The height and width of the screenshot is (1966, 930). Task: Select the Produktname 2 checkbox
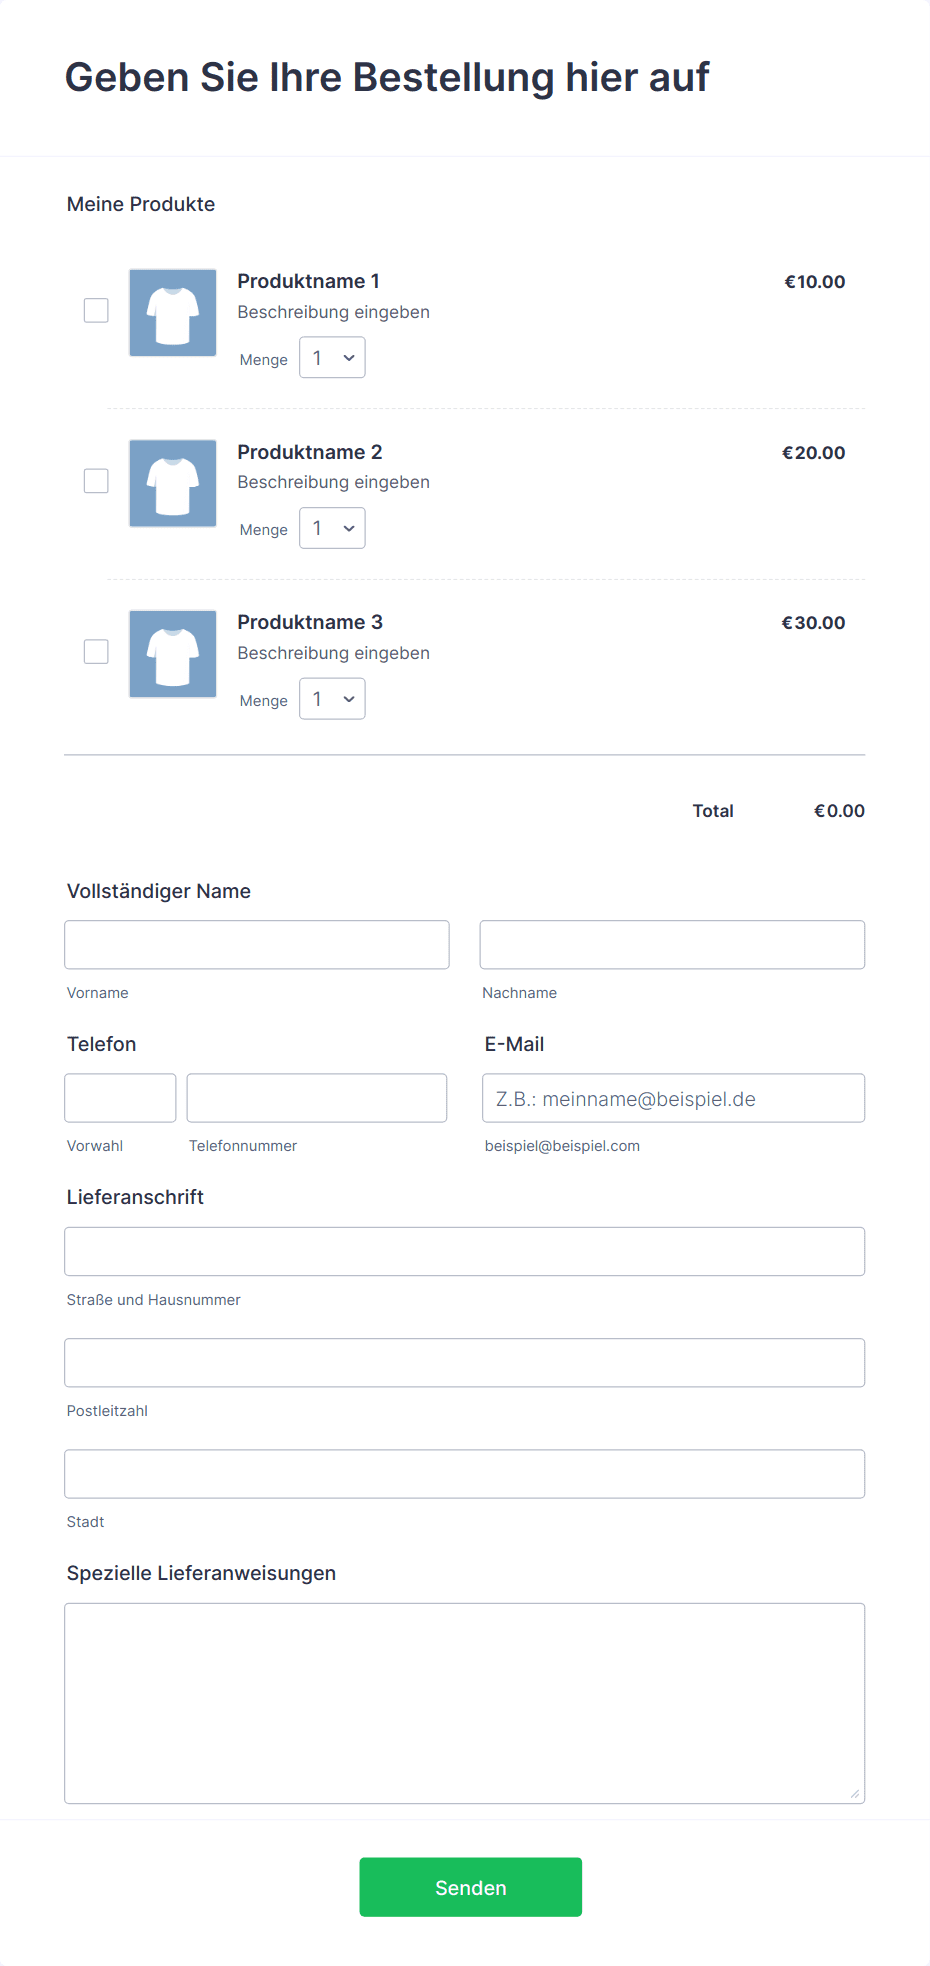[96, 481]
